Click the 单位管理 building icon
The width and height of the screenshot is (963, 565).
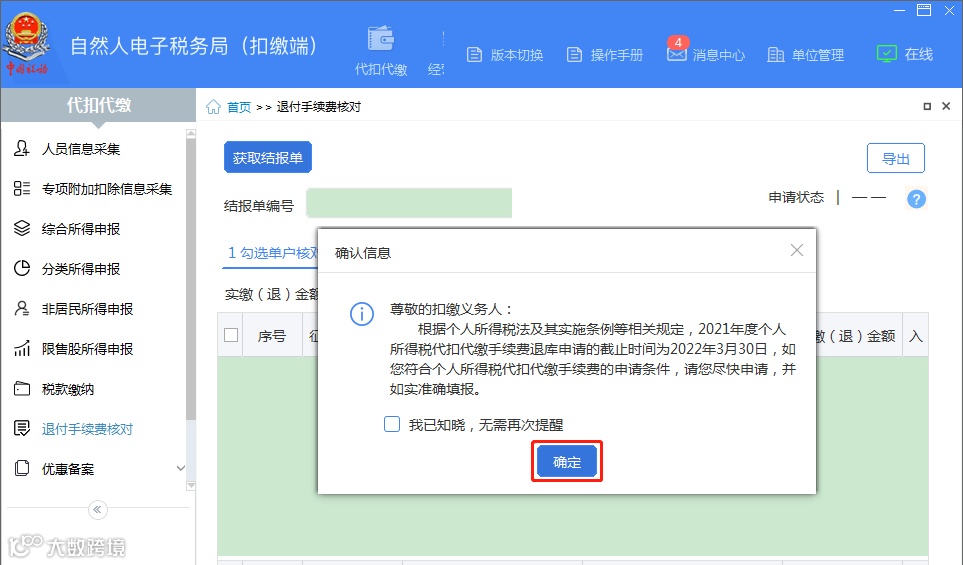(776, 55)
